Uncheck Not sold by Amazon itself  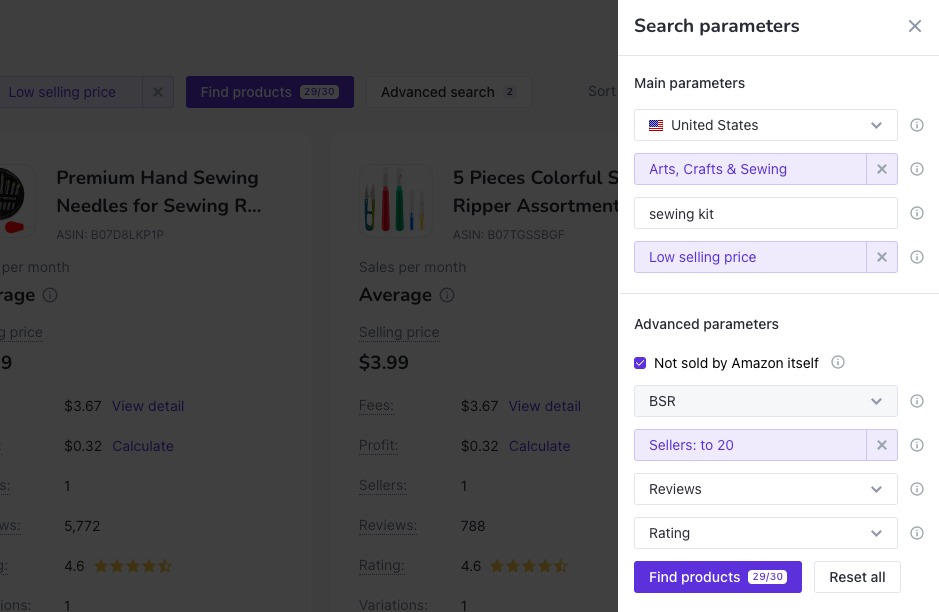point(640,363)
